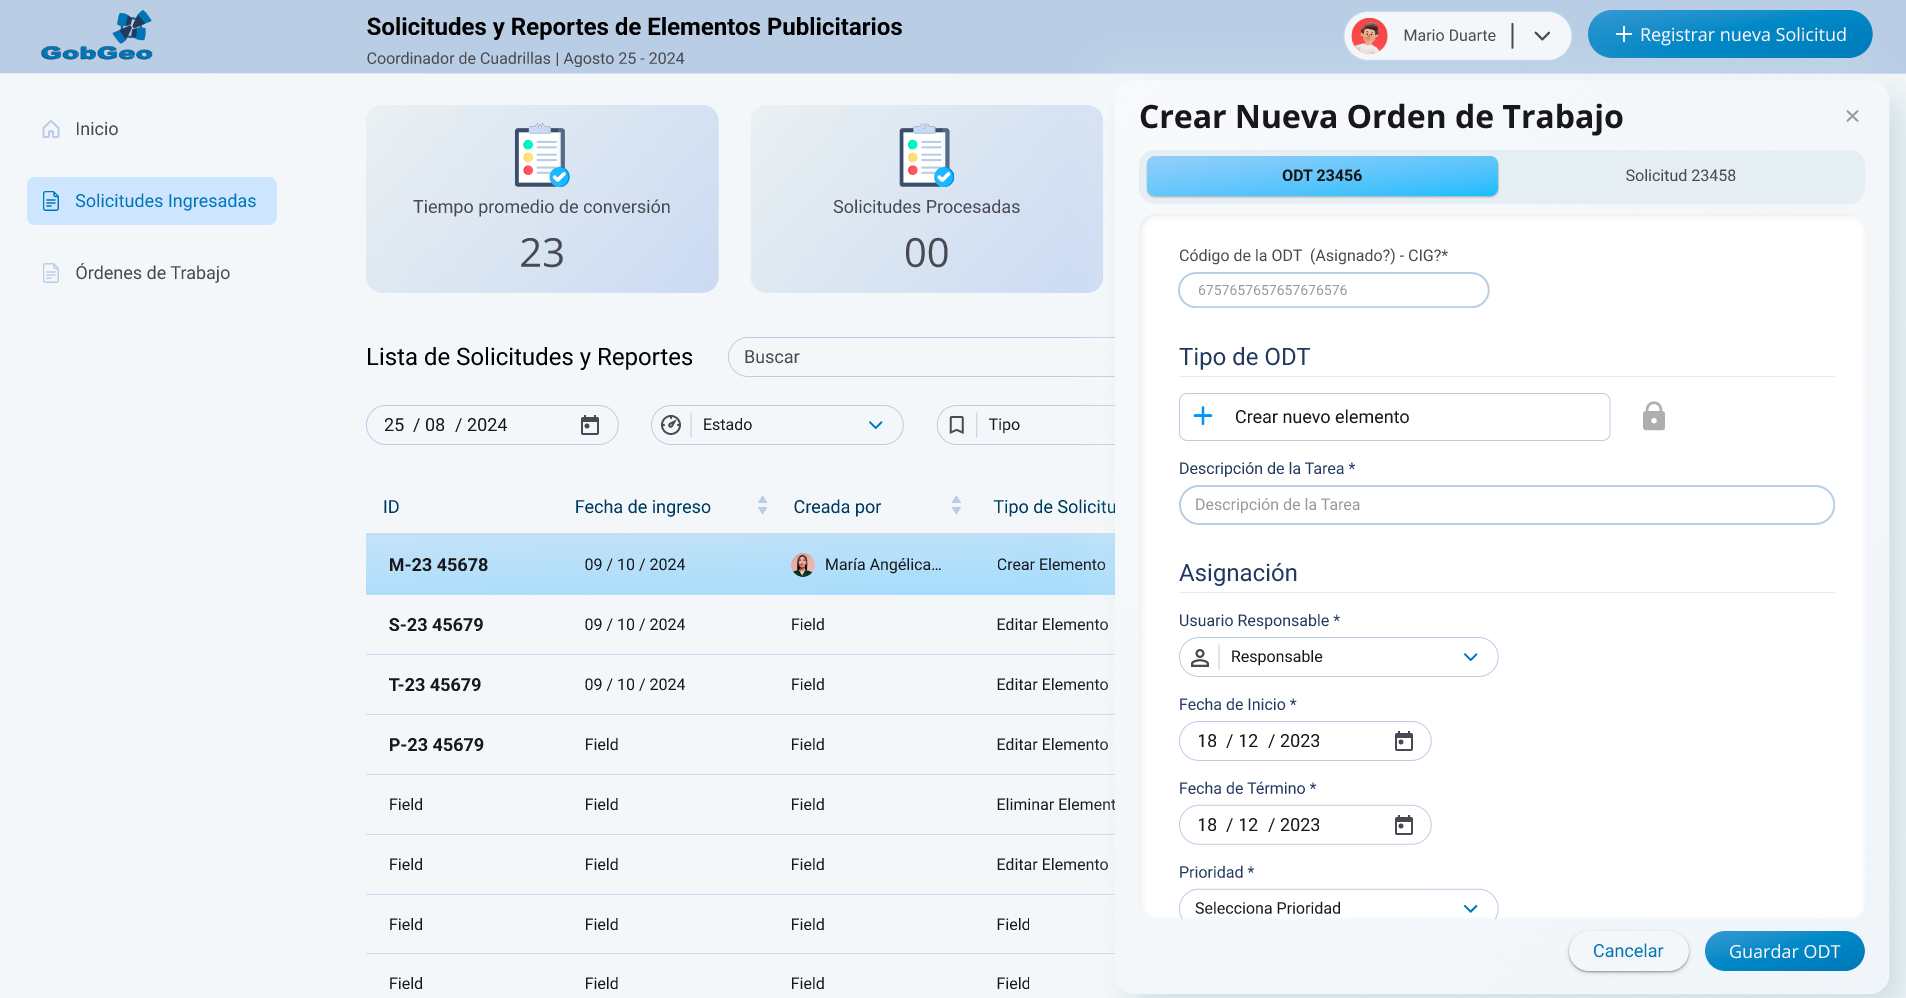This screenshot has width=1906, height=998.
Task: Click calendar icon in the list date filter
Action: pos(590,425)
